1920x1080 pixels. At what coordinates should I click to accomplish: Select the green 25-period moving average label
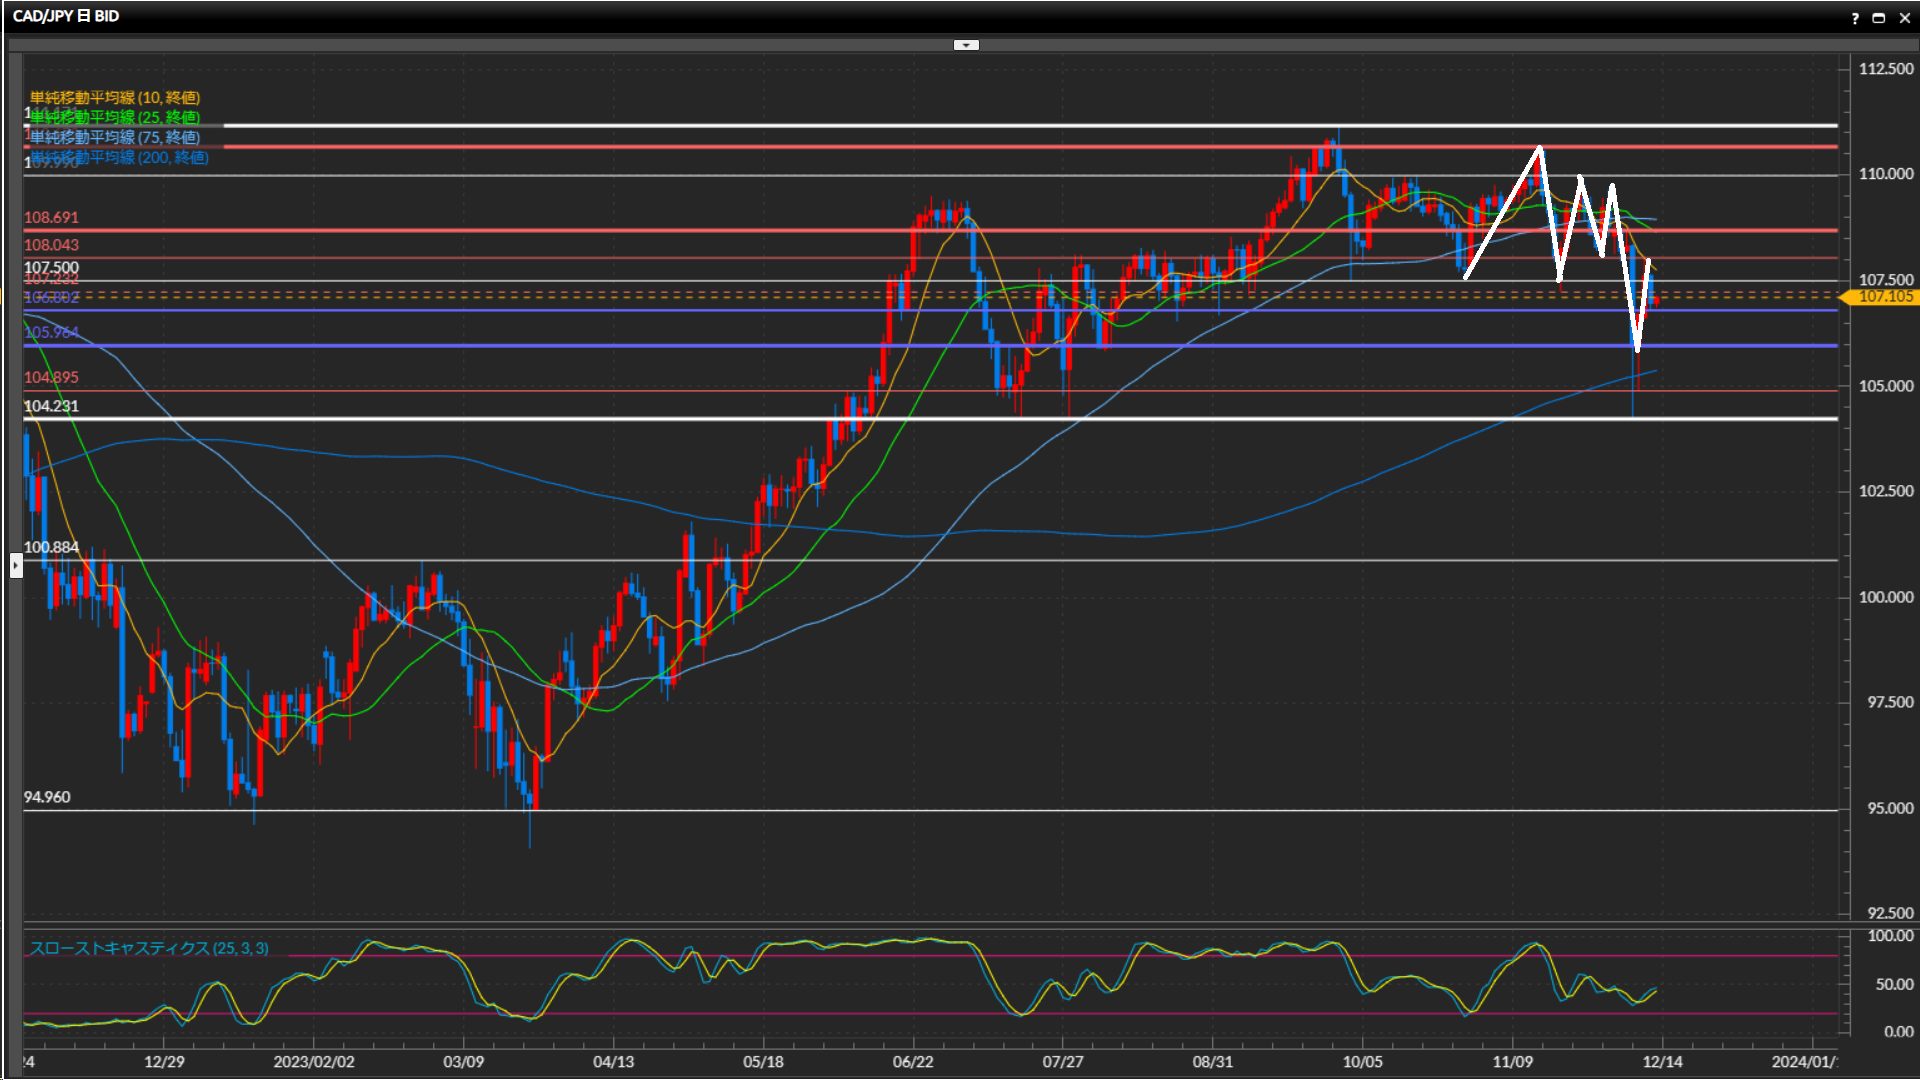pos(115,117)
